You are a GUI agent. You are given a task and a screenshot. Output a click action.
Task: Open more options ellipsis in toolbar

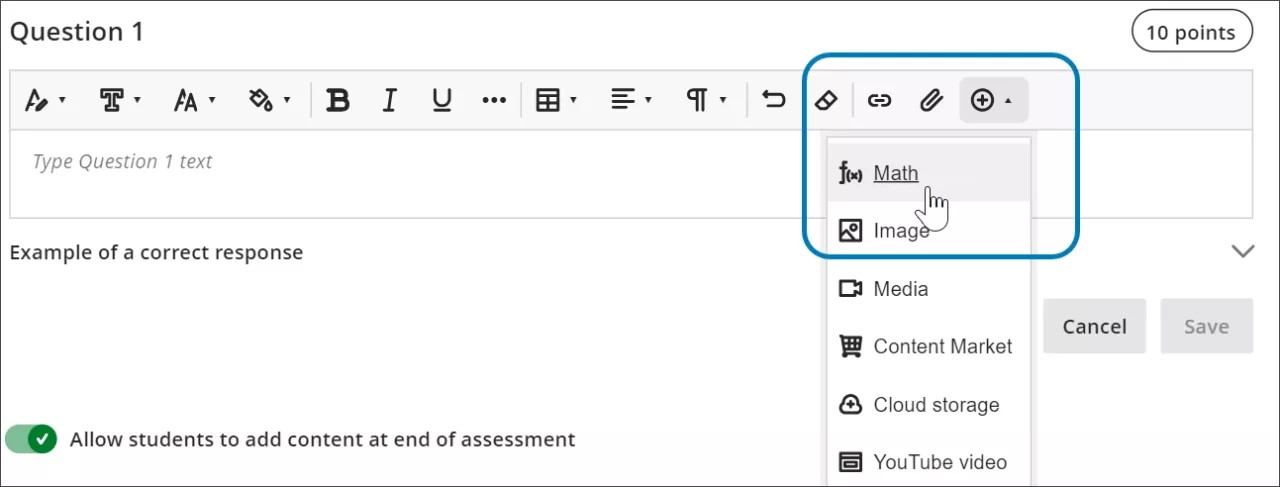point(494,100)
